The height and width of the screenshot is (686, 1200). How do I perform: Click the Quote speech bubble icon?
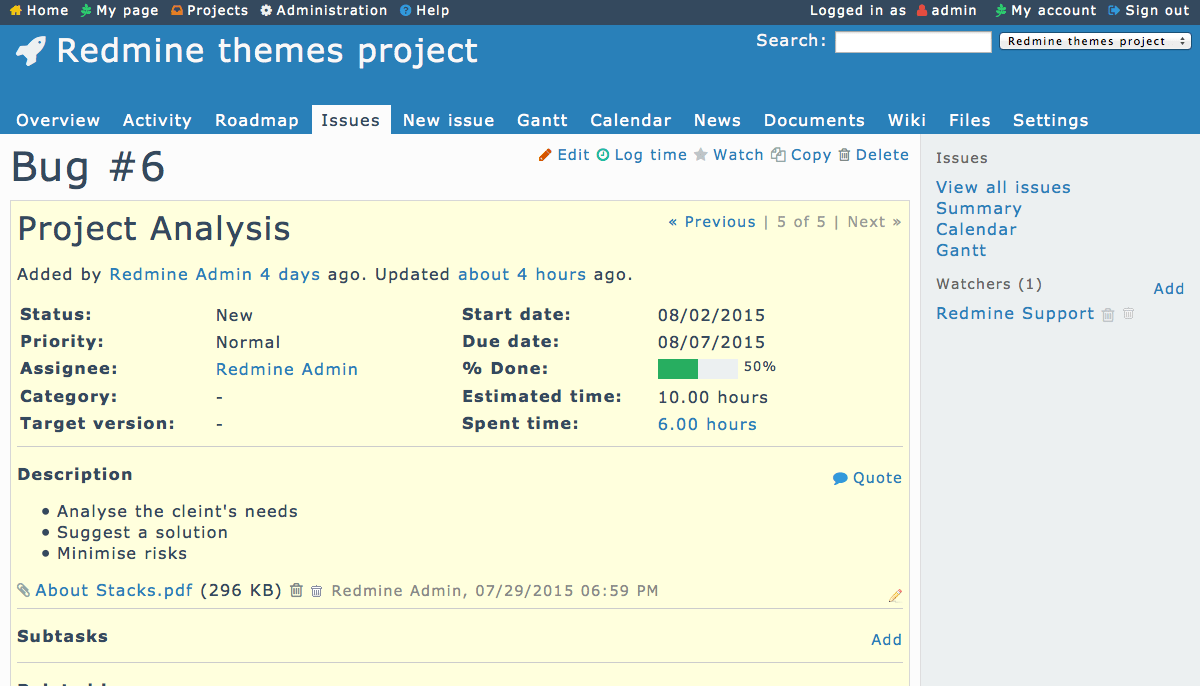pos(840,479)
